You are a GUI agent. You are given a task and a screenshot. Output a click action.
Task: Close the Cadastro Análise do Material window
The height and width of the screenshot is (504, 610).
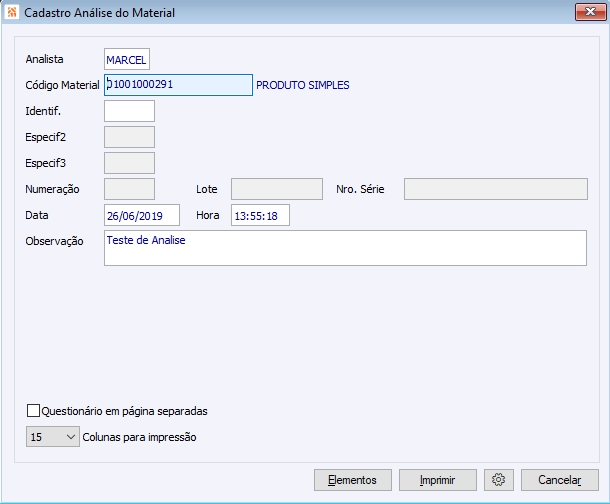[590, 12]
